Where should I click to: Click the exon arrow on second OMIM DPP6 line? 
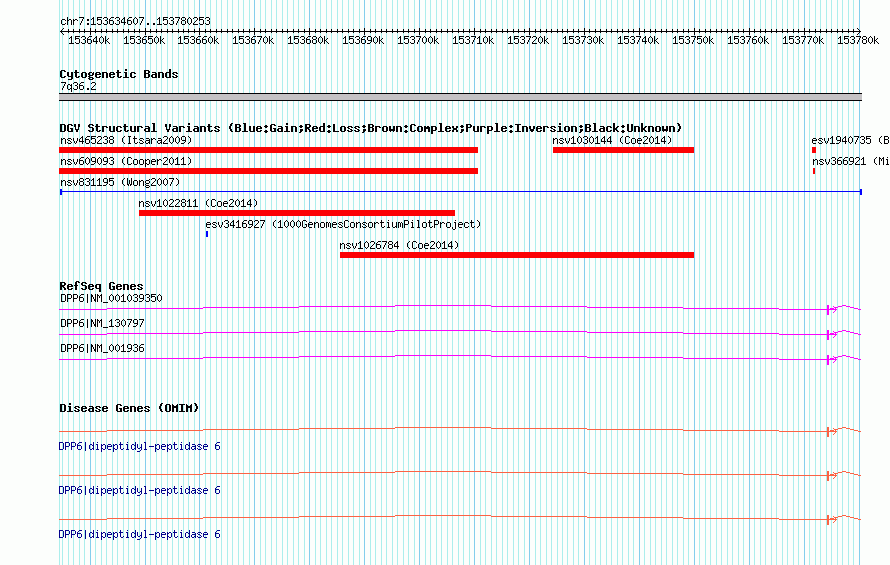click(x=832, y=475)
